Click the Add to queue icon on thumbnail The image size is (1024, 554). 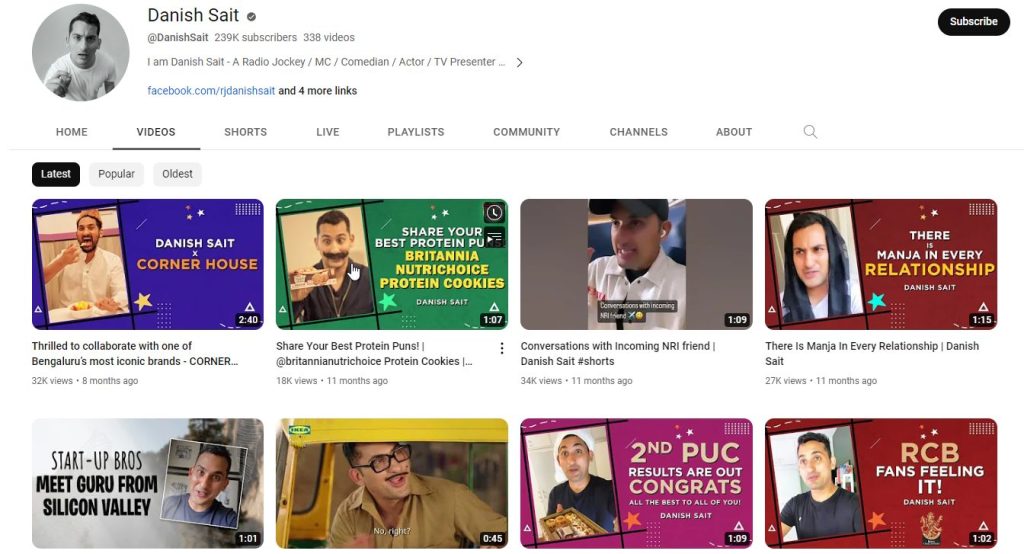(494, 237)
